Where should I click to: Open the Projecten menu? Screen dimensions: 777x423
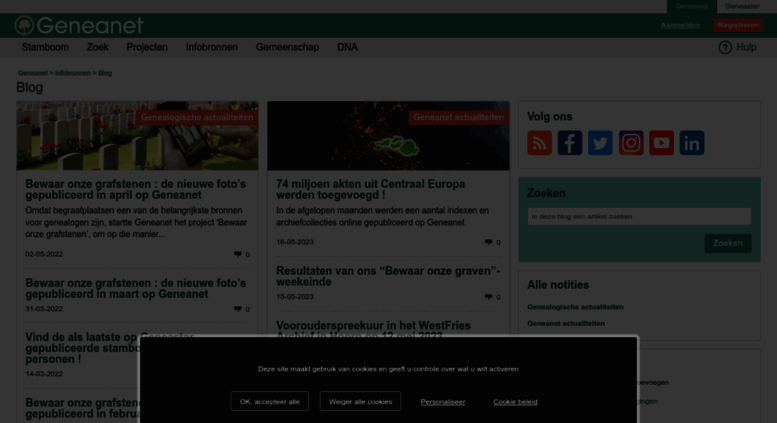(x=147, y=47)
